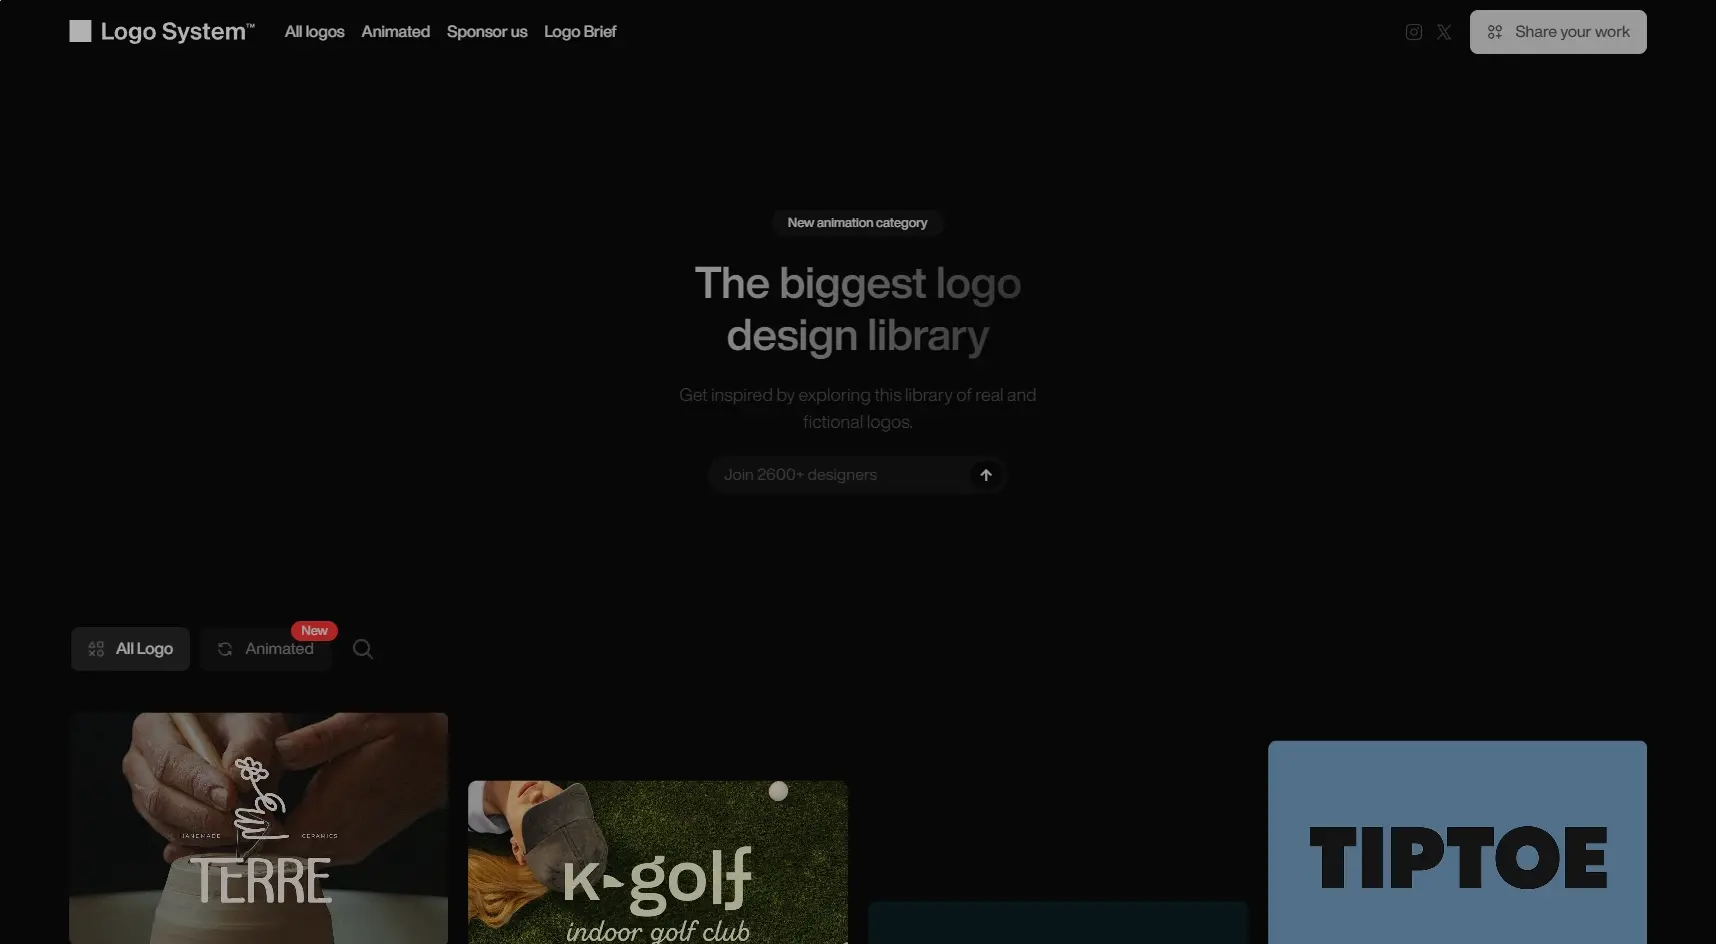Go to Sponsor us page
1716x944 pixels.
487,32
